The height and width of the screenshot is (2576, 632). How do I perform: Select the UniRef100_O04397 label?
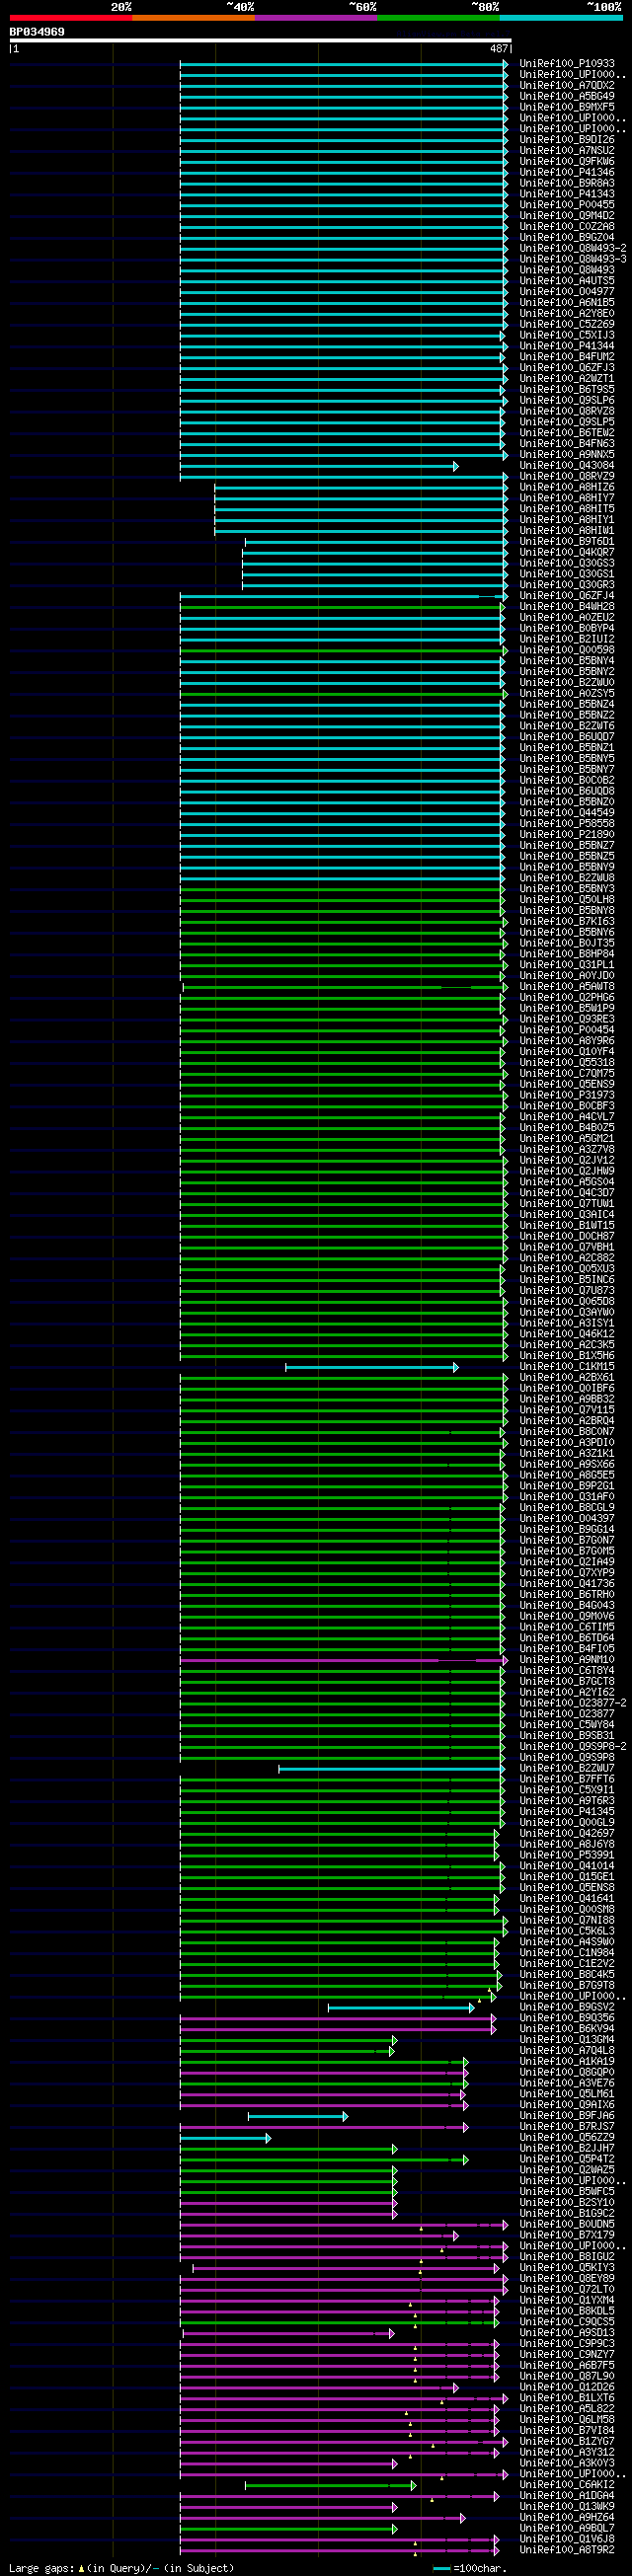click(x=566, y=1518)
